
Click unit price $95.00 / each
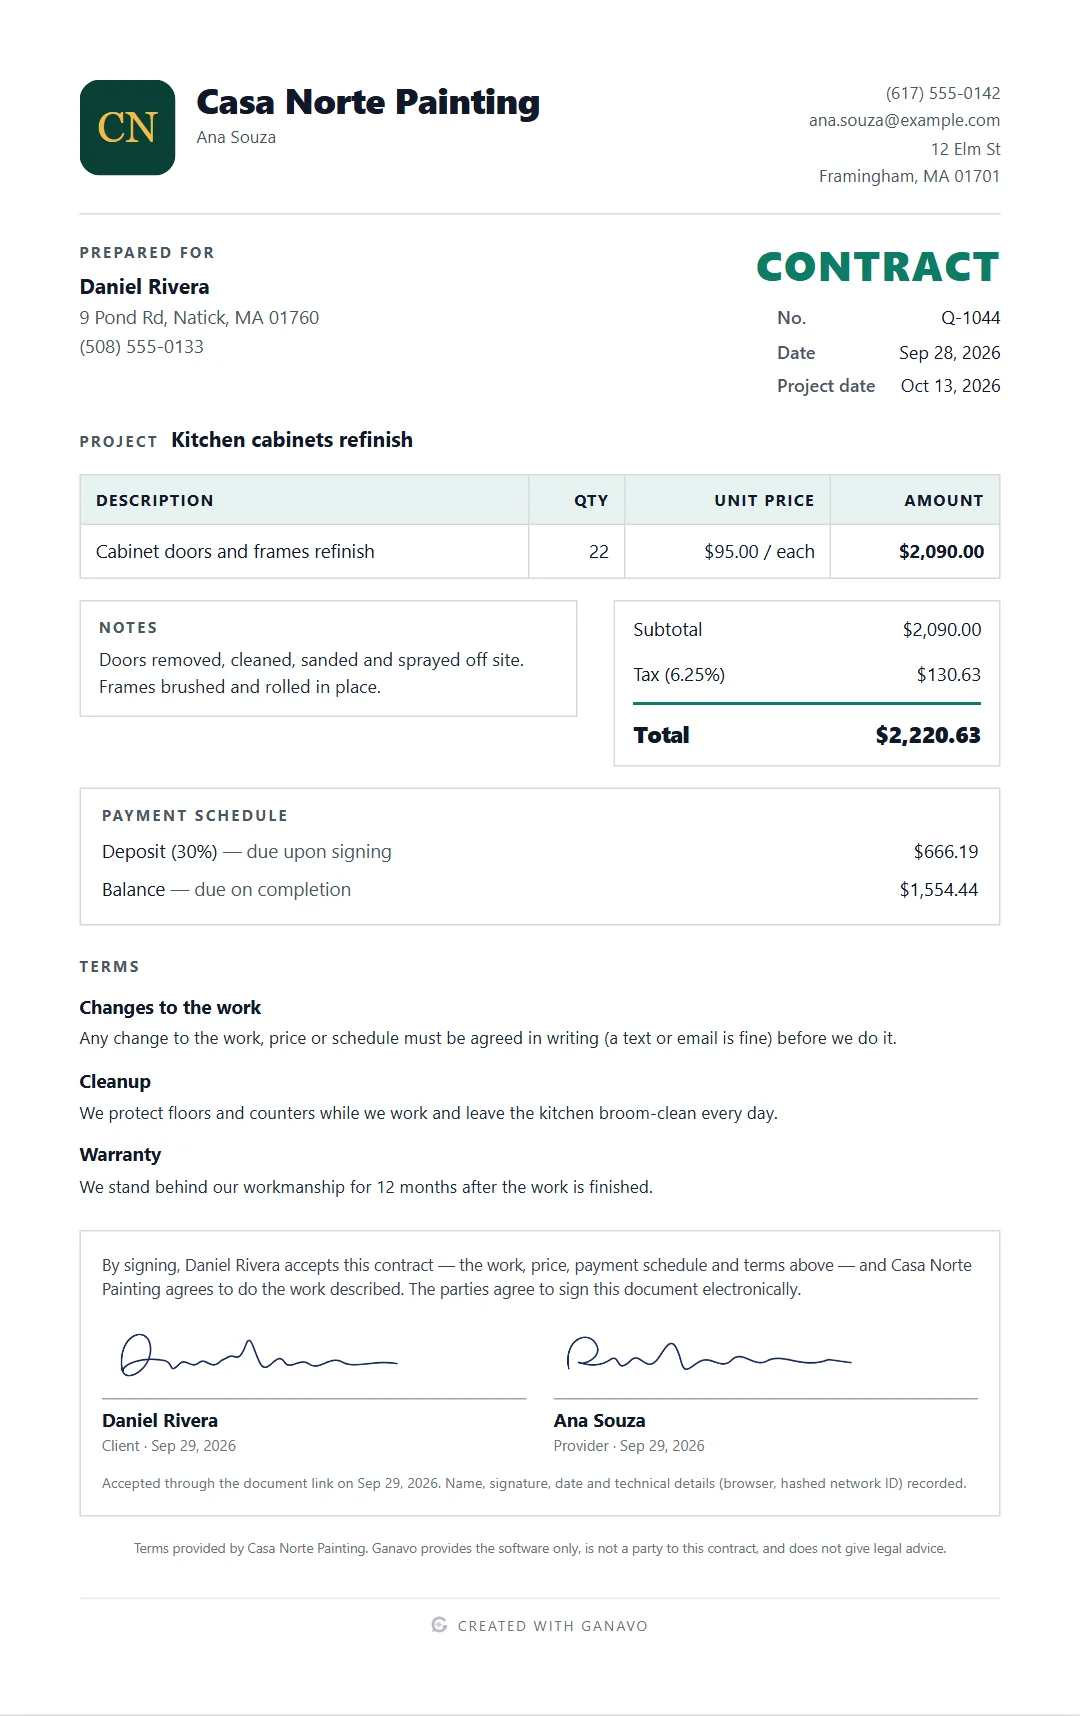tap(759, 552)
